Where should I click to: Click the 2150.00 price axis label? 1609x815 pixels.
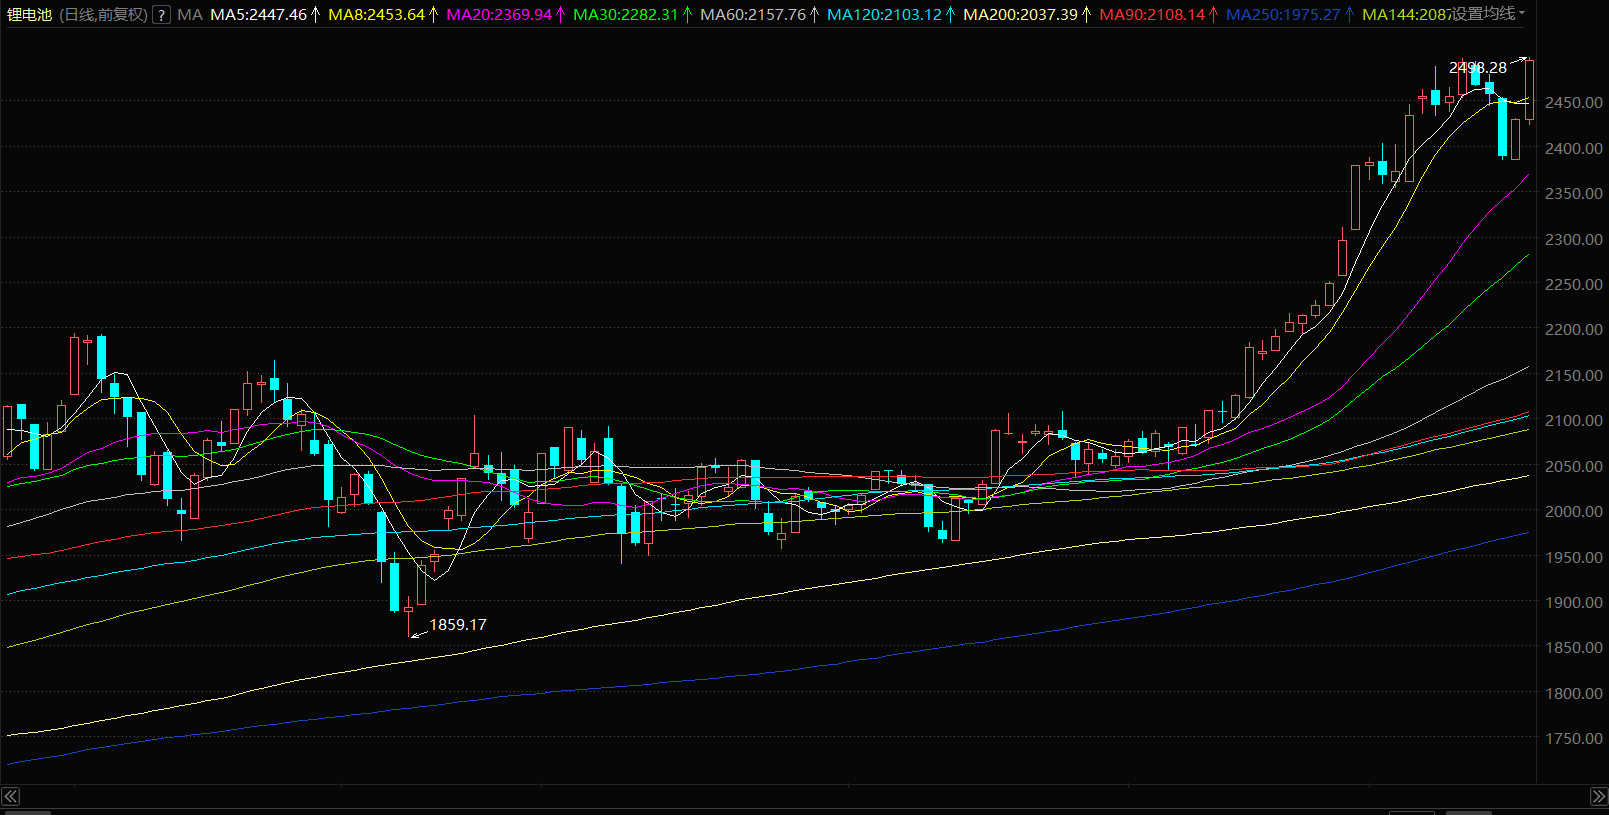click(x=1574, y=376)
